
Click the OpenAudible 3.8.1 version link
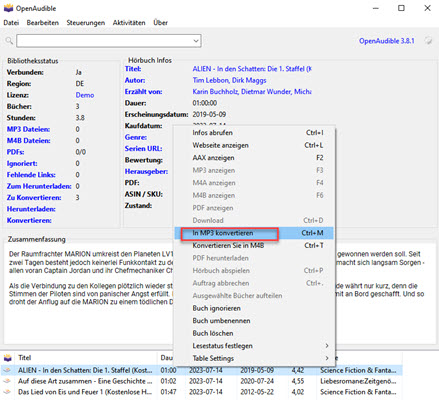[387, 41]
